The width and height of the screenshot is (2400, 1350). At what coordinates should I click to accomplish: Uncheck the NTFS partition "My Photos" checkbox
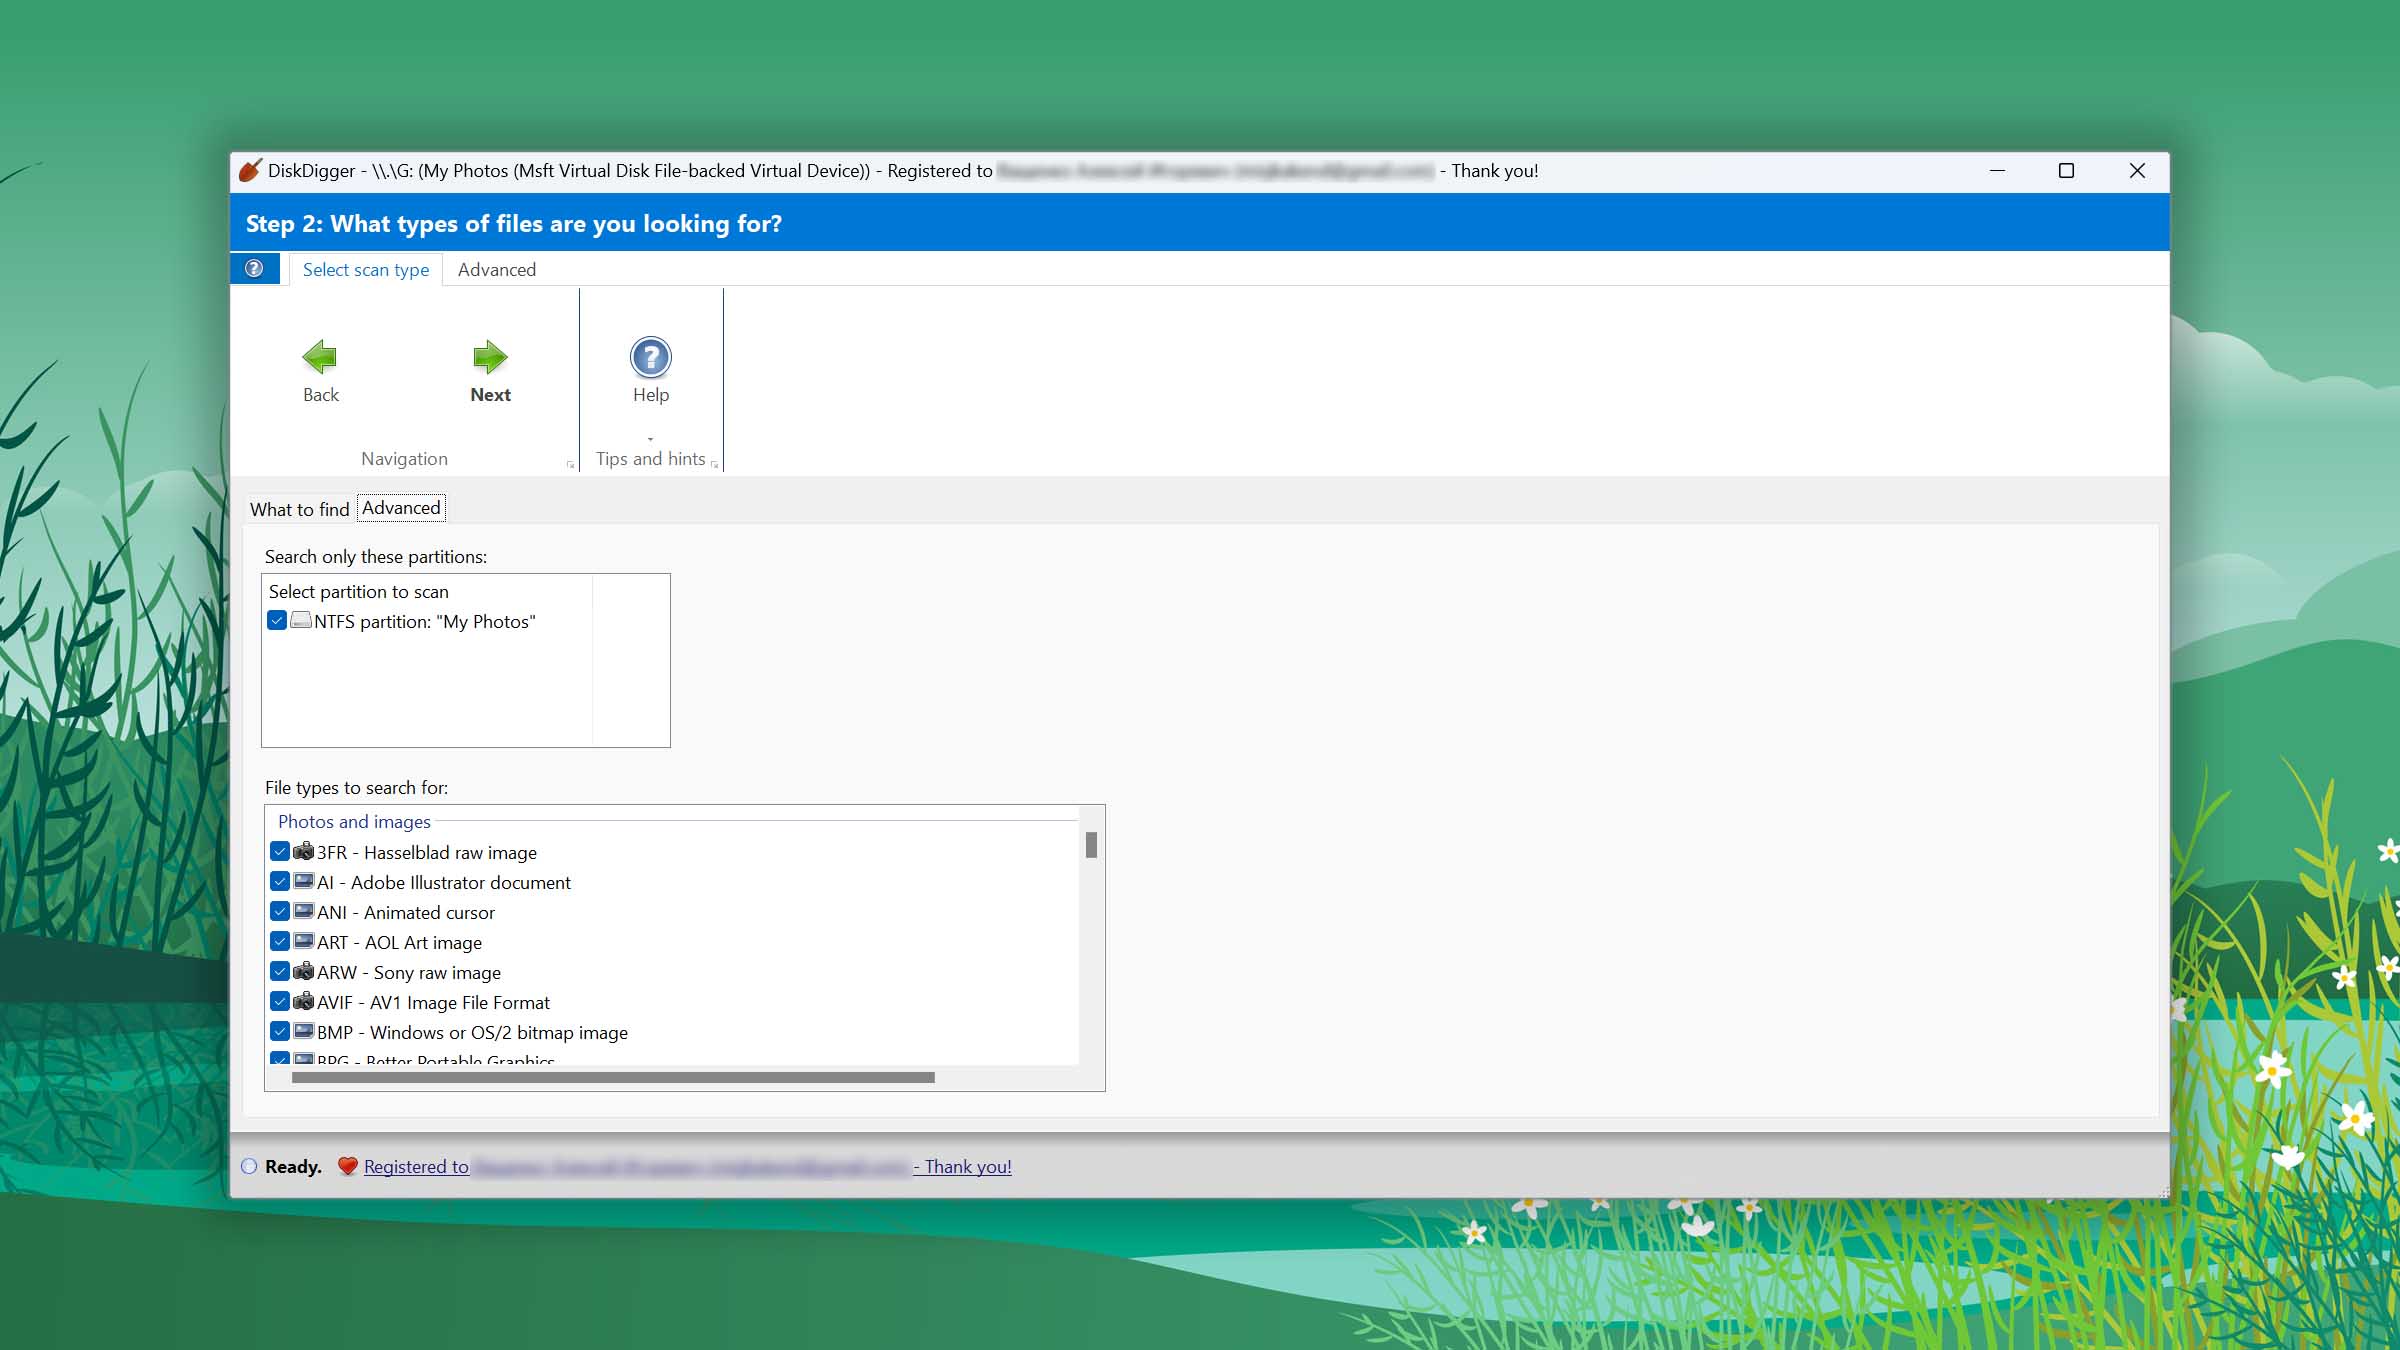(277, 621)
